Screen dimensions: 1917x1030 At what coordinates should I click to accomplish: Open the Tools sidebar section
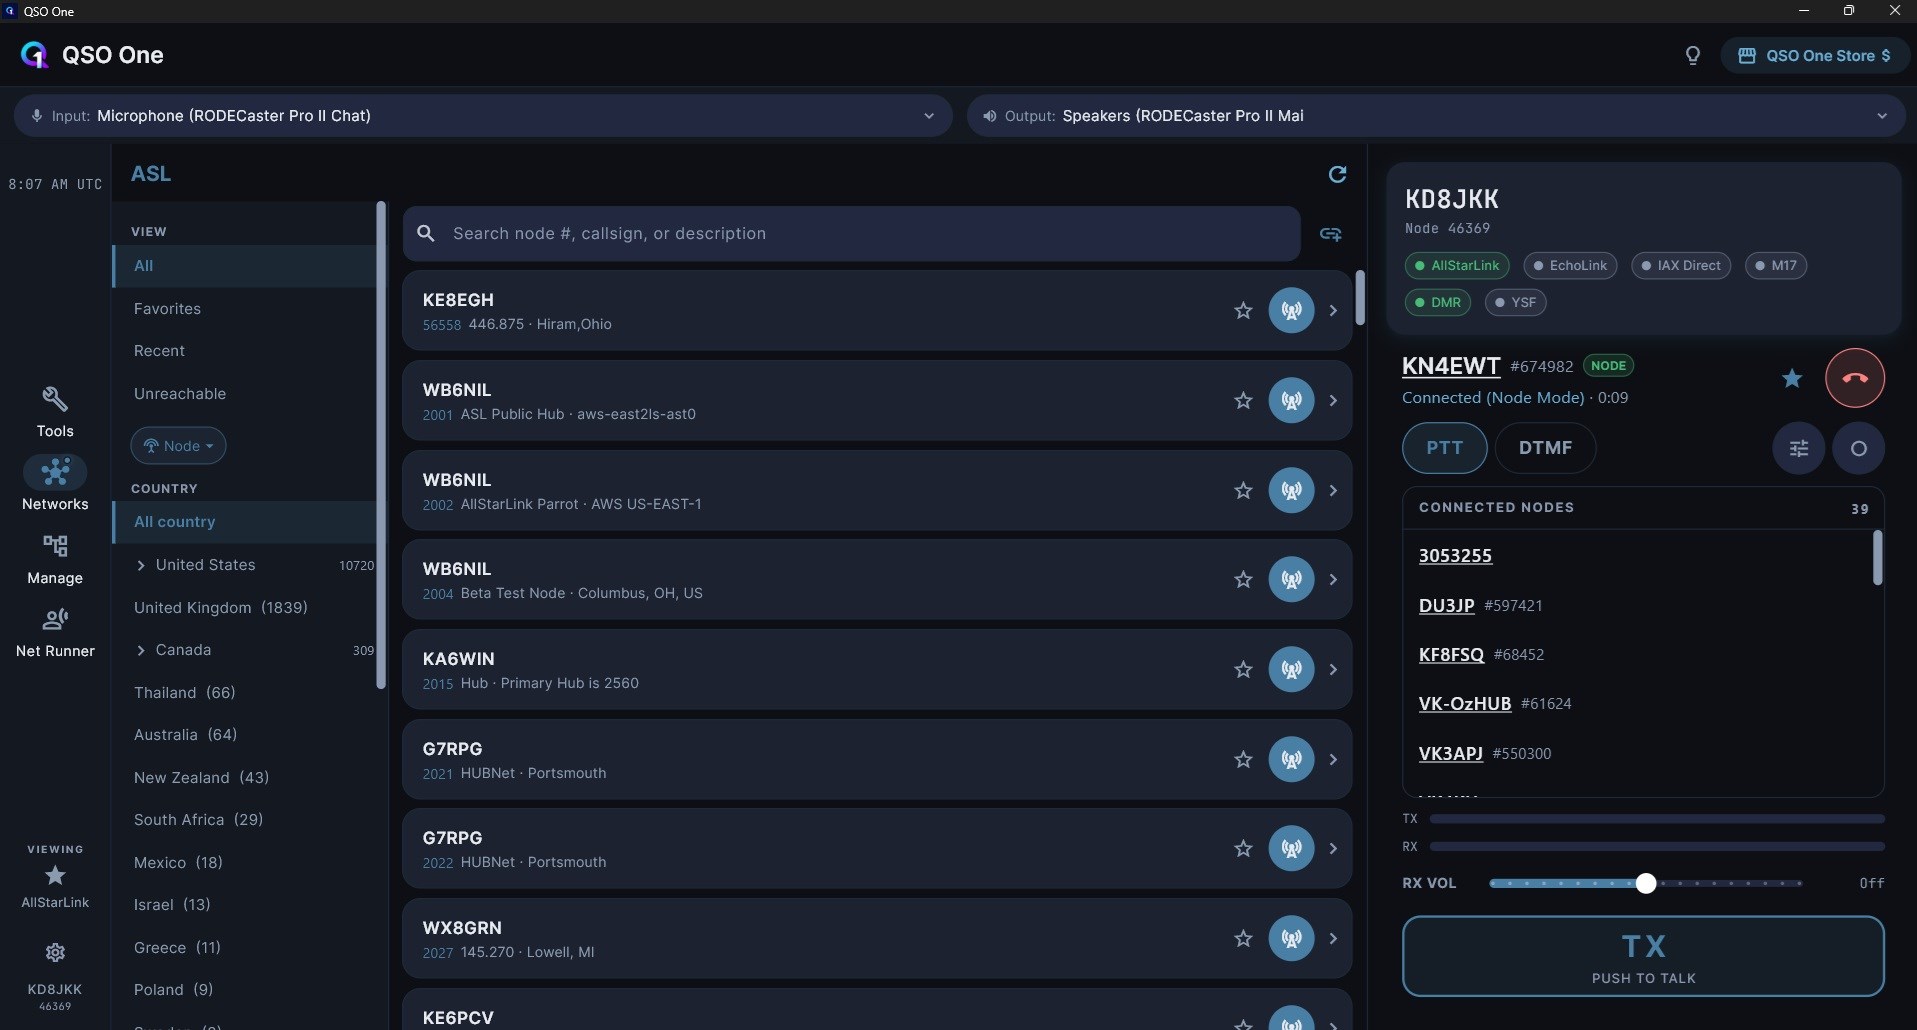click(x=55, y=412)
